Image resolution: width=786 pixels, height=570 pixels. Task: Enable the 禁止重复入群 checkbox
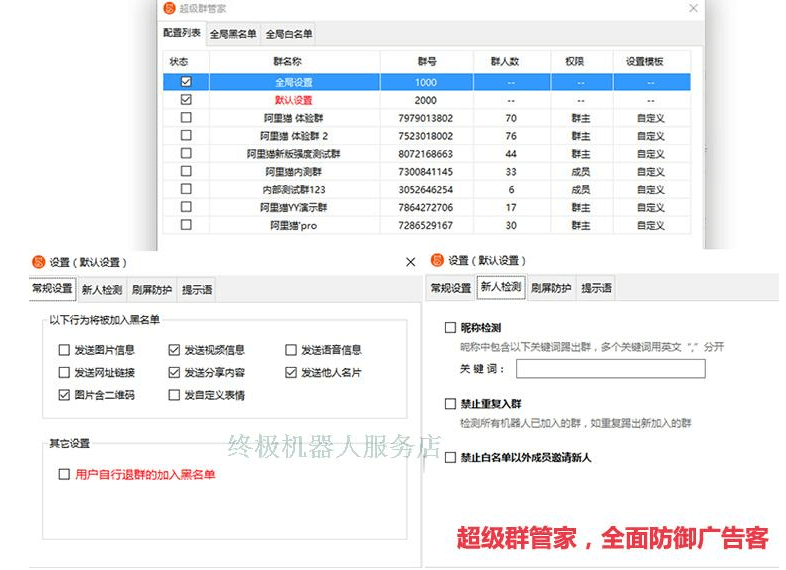click(450, 404)
